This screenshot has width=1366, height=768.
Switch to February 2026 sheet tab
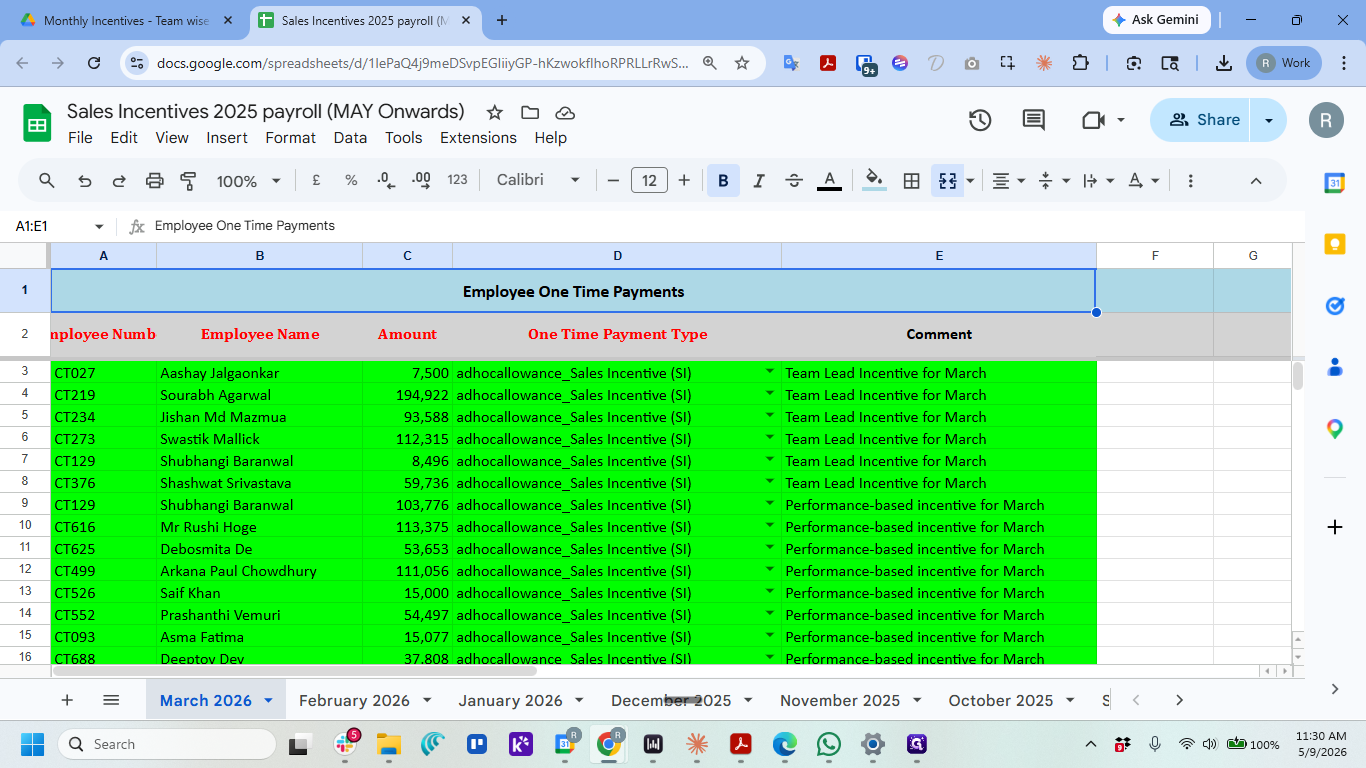354,700
